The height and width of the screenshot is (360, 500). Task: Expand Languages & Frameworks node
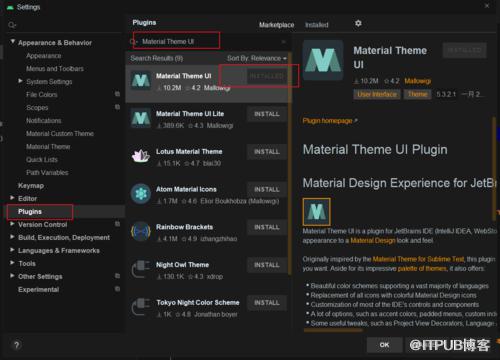point(12,250)
